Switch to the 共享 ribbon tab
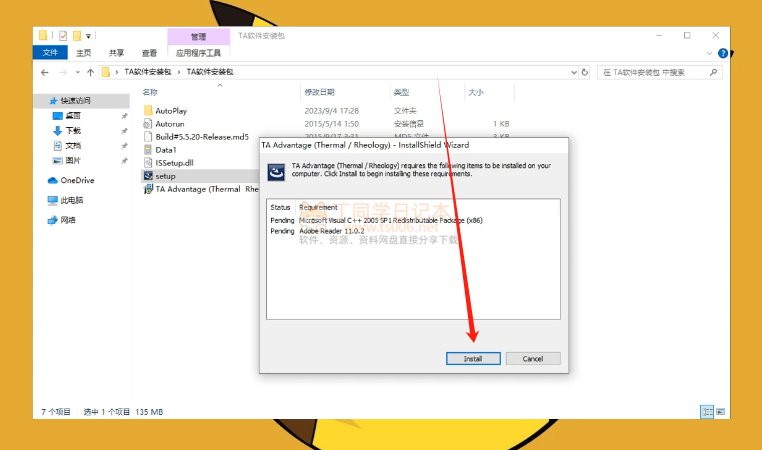Viewport: 762px width, 450px height. [117, 52]
